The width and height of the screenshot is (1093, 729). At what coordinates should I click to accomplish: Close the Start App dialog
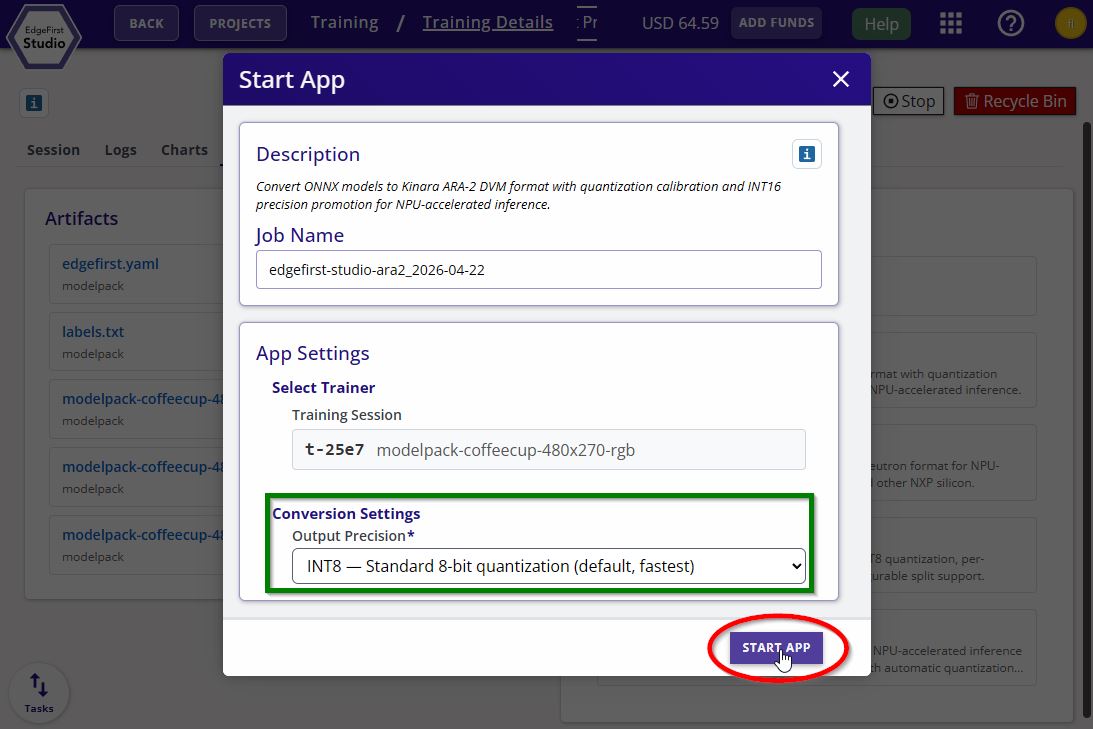[841, 79]
